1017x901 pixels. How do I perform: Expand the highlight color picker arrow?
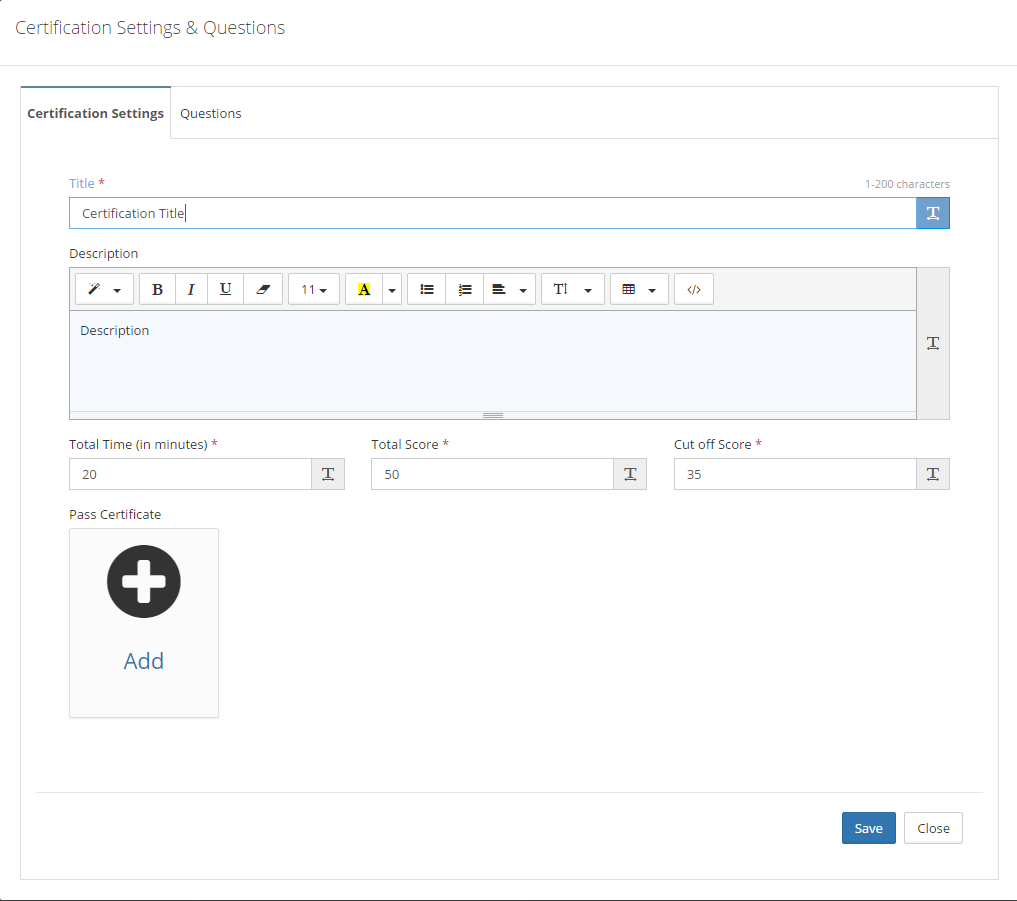(x=392, y=289)
